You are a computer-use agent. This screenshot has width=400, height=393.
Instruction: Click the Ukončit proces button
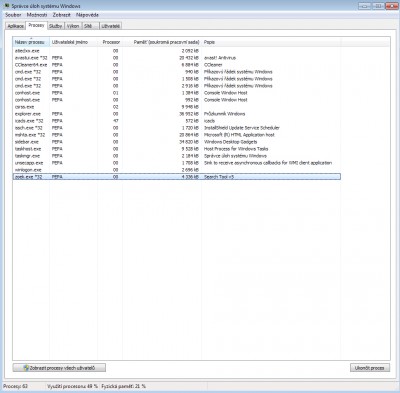(370, 368)
